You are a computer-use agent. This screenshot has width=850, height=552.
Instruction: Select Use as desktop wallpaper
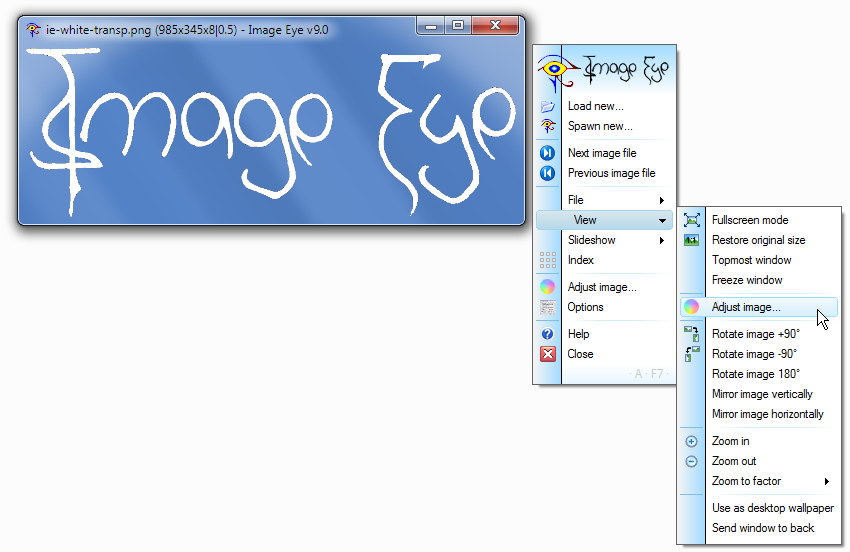pyautogui.click(x=772, y=508)
